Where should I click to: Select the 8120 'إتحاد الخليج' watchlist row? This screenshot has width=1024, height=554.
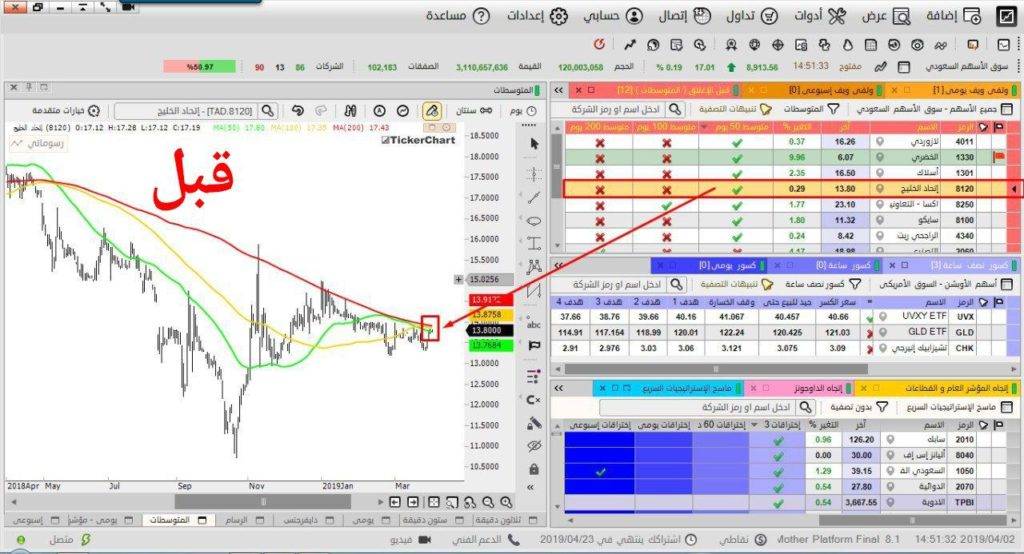[787, 189]
